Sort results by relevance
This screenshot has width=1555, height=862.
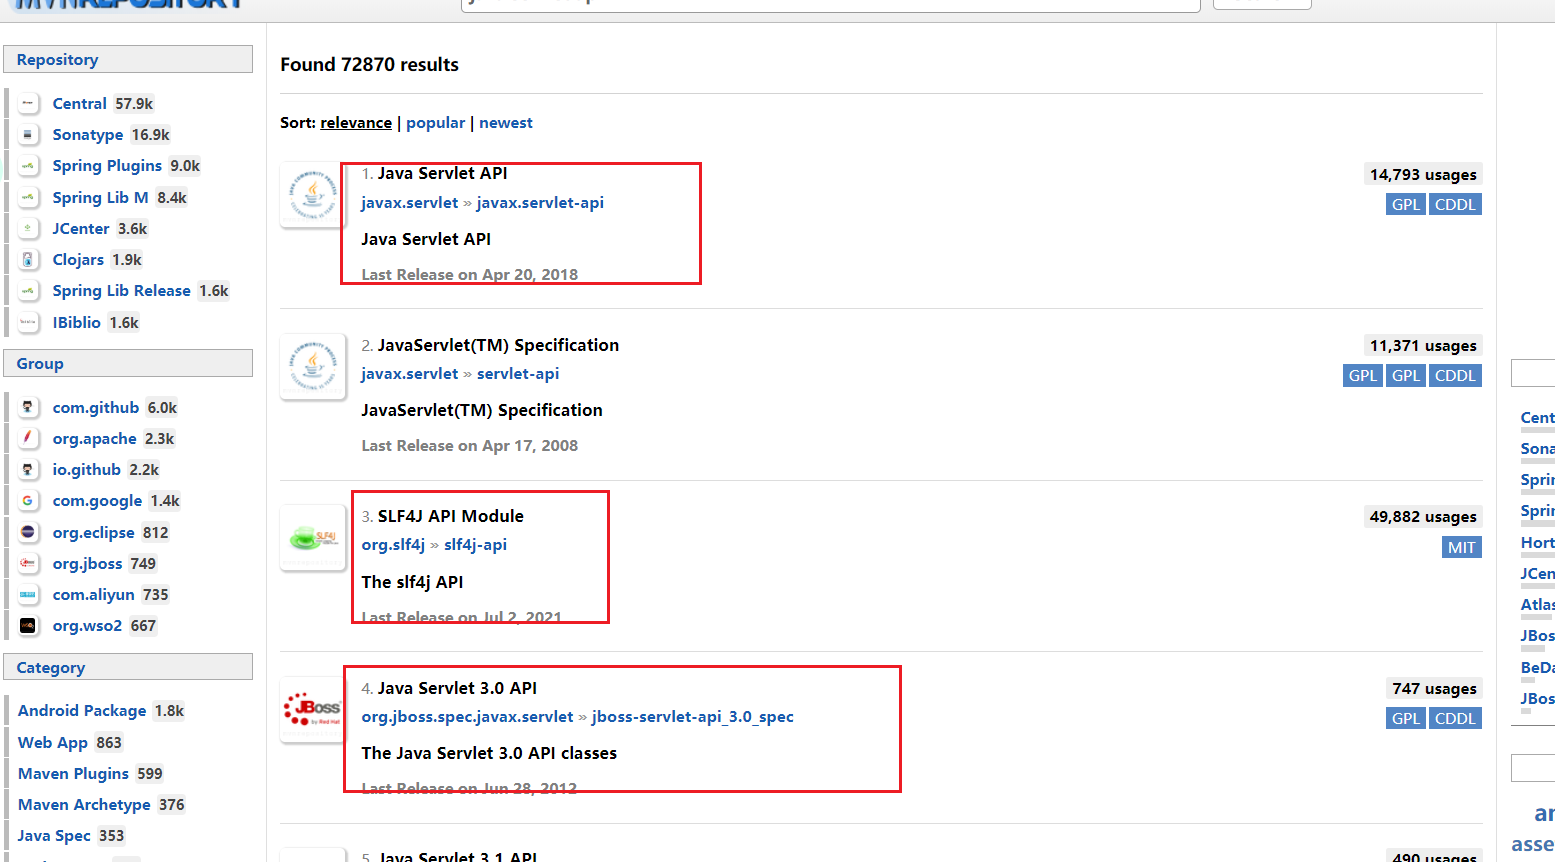pos(356,123)
